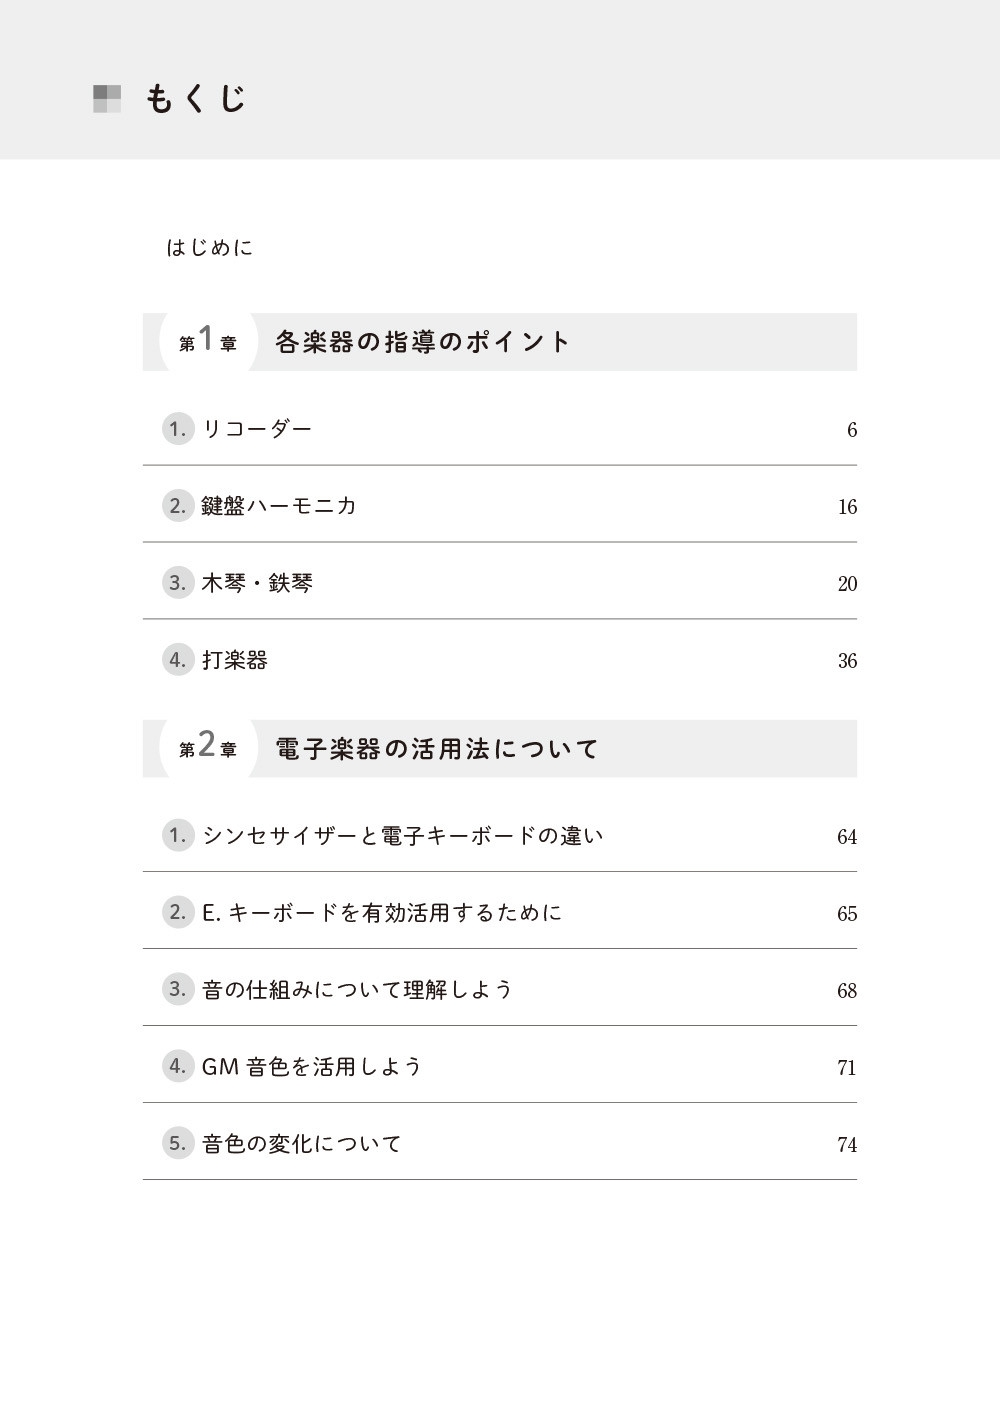Click the もくじ page title

click(196, 99)
